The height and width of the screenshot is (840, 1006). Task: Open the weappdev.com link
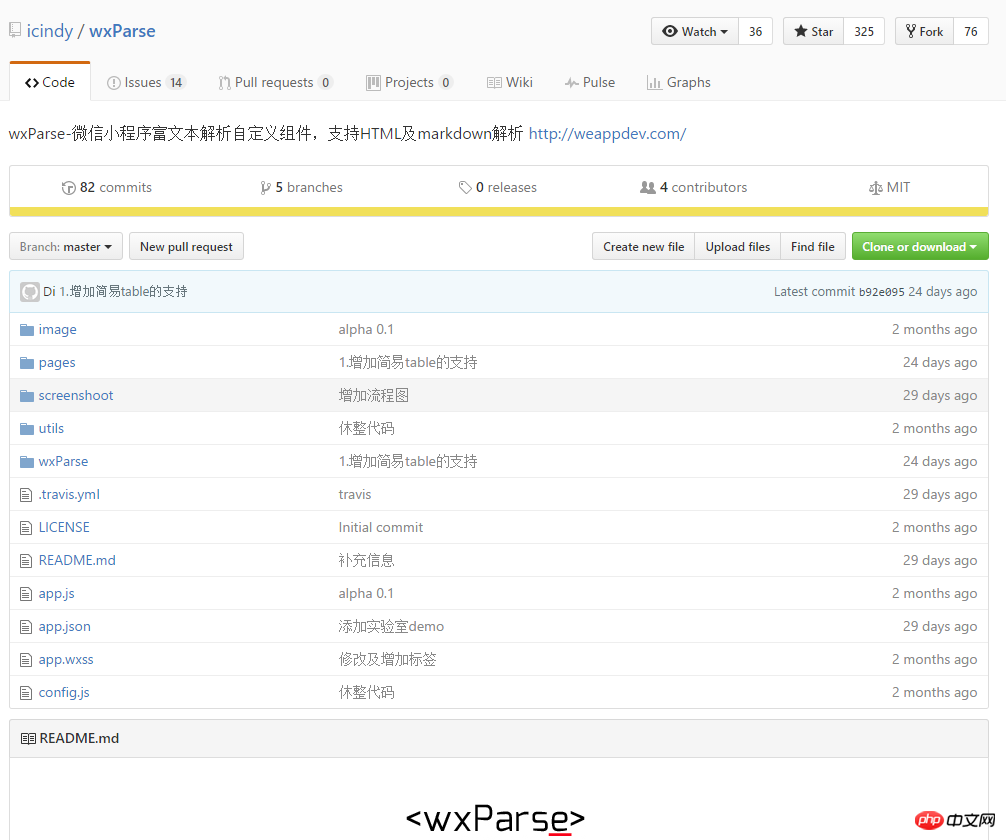point(607,134)
